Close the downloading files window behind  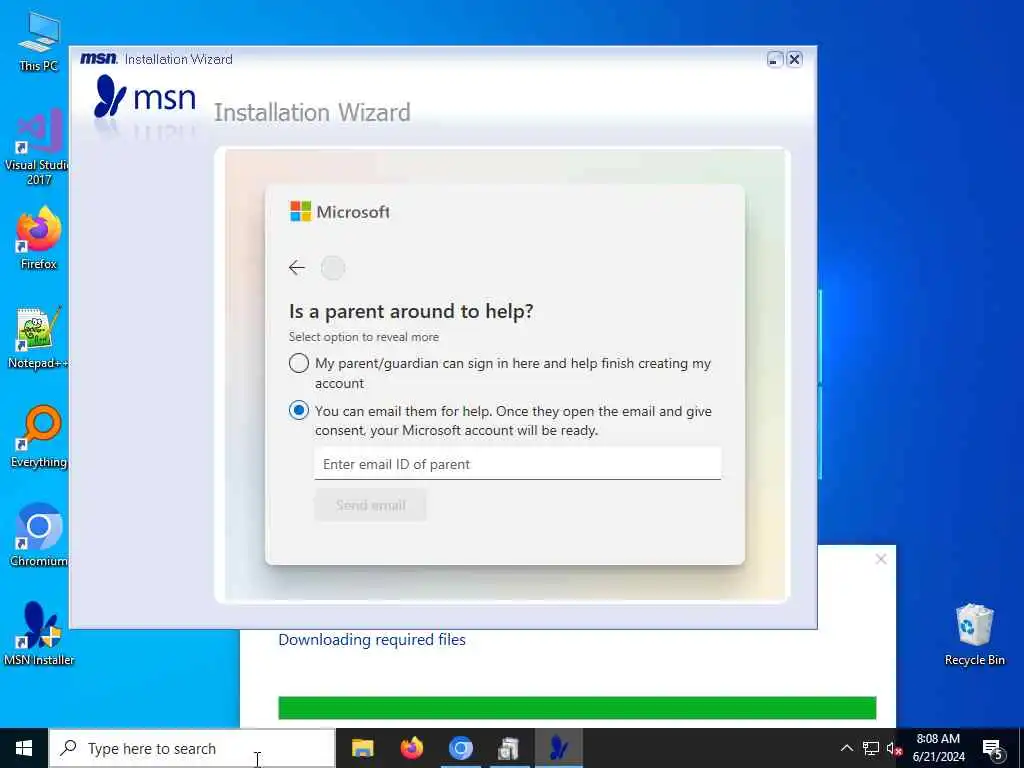pyautogui.click(x=881, y=559)
